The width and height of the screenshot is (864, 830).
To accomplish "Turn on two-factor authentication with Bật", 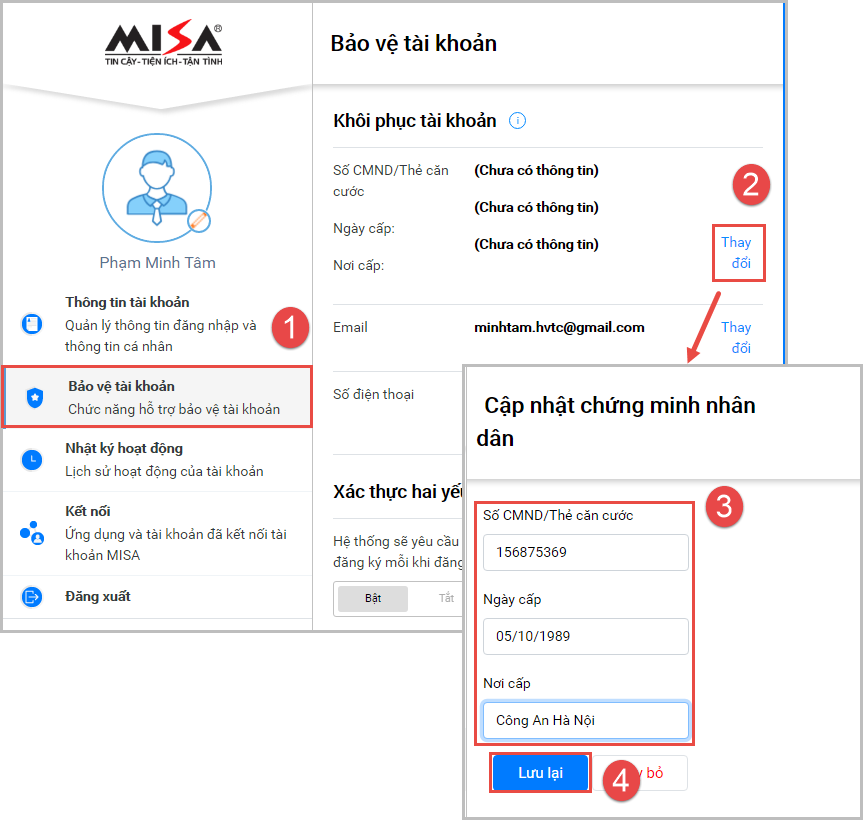I will pyautogui.click(x=373, y=598).
